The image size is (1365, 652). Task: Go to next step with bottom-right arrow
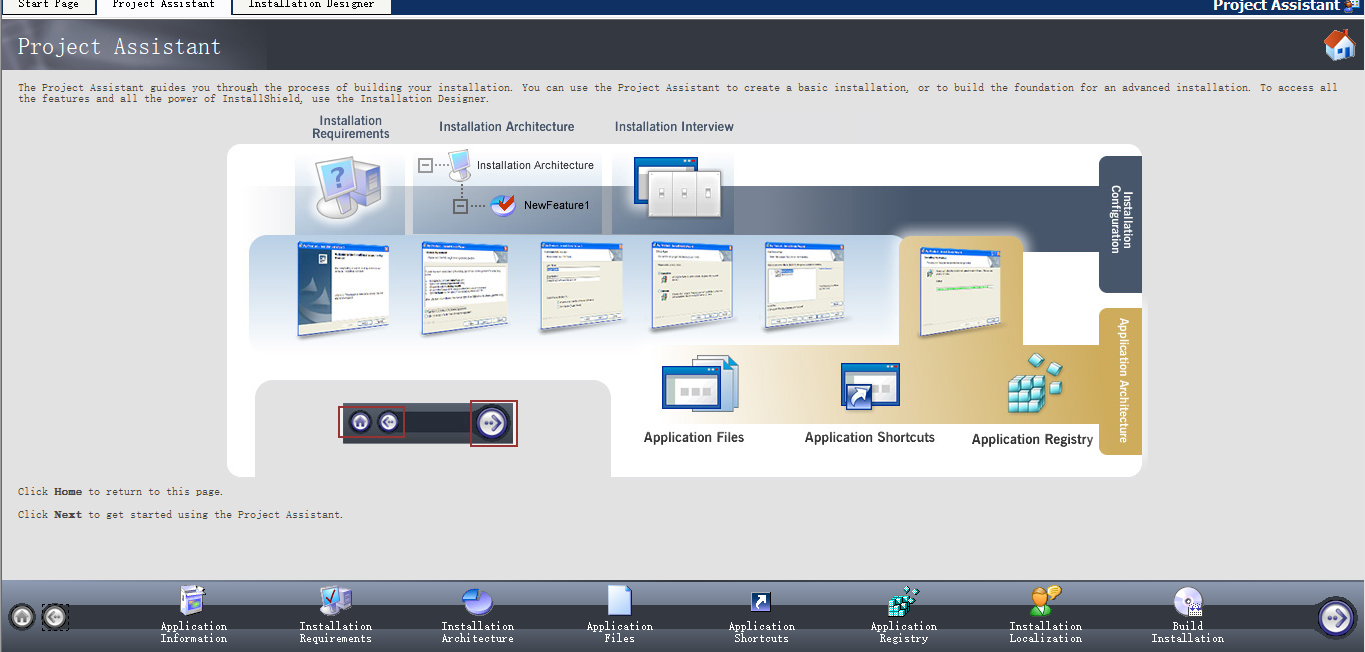1336,618
